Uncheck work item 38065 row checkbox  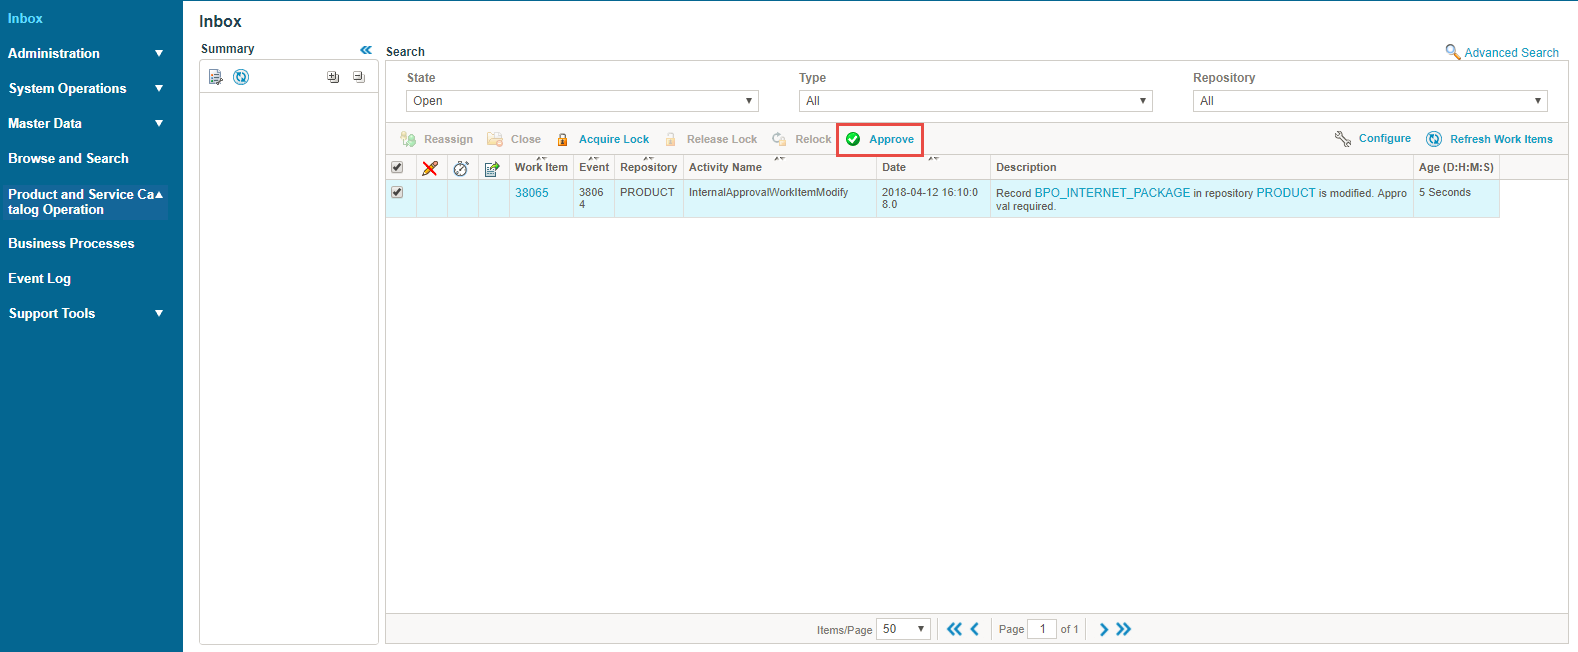tap(397, 192)
